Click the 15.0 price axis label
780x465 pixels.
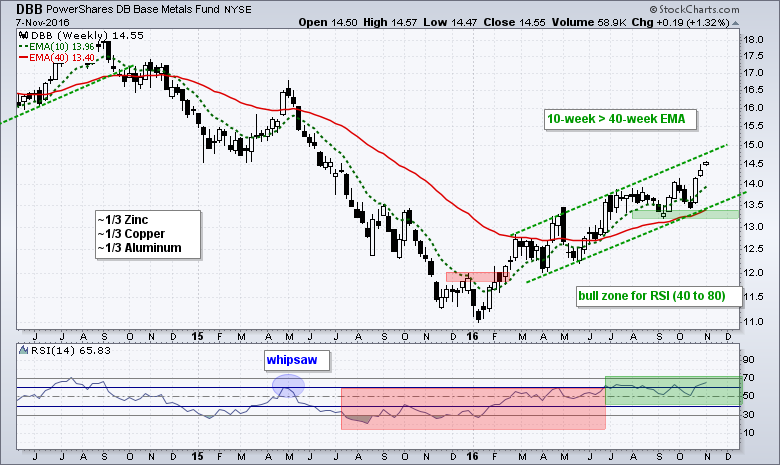click(753, 145)
